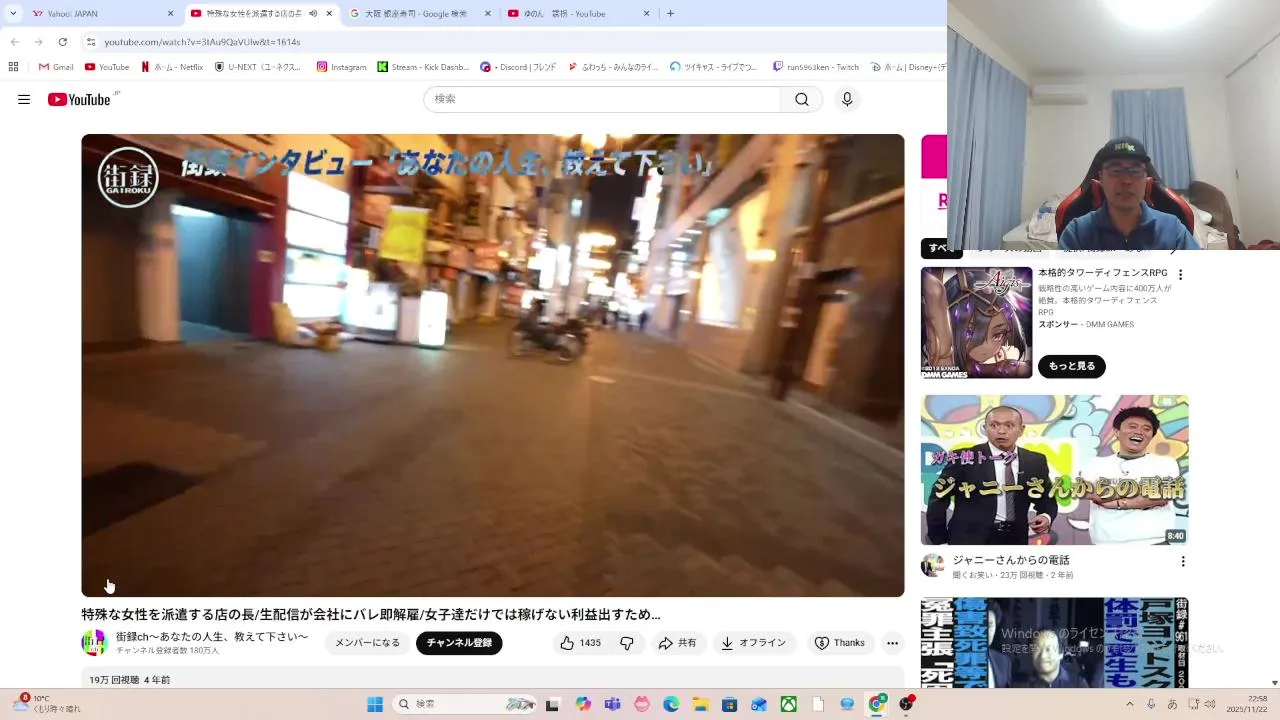Open a new browser tab

(x=670, y=14)
